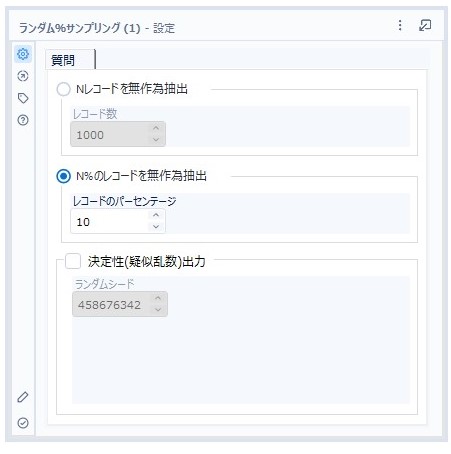This screenshot has width=451, height=454.
Task: Select Nレコードを無作為抽出 radio button
Action: point(63,89)
